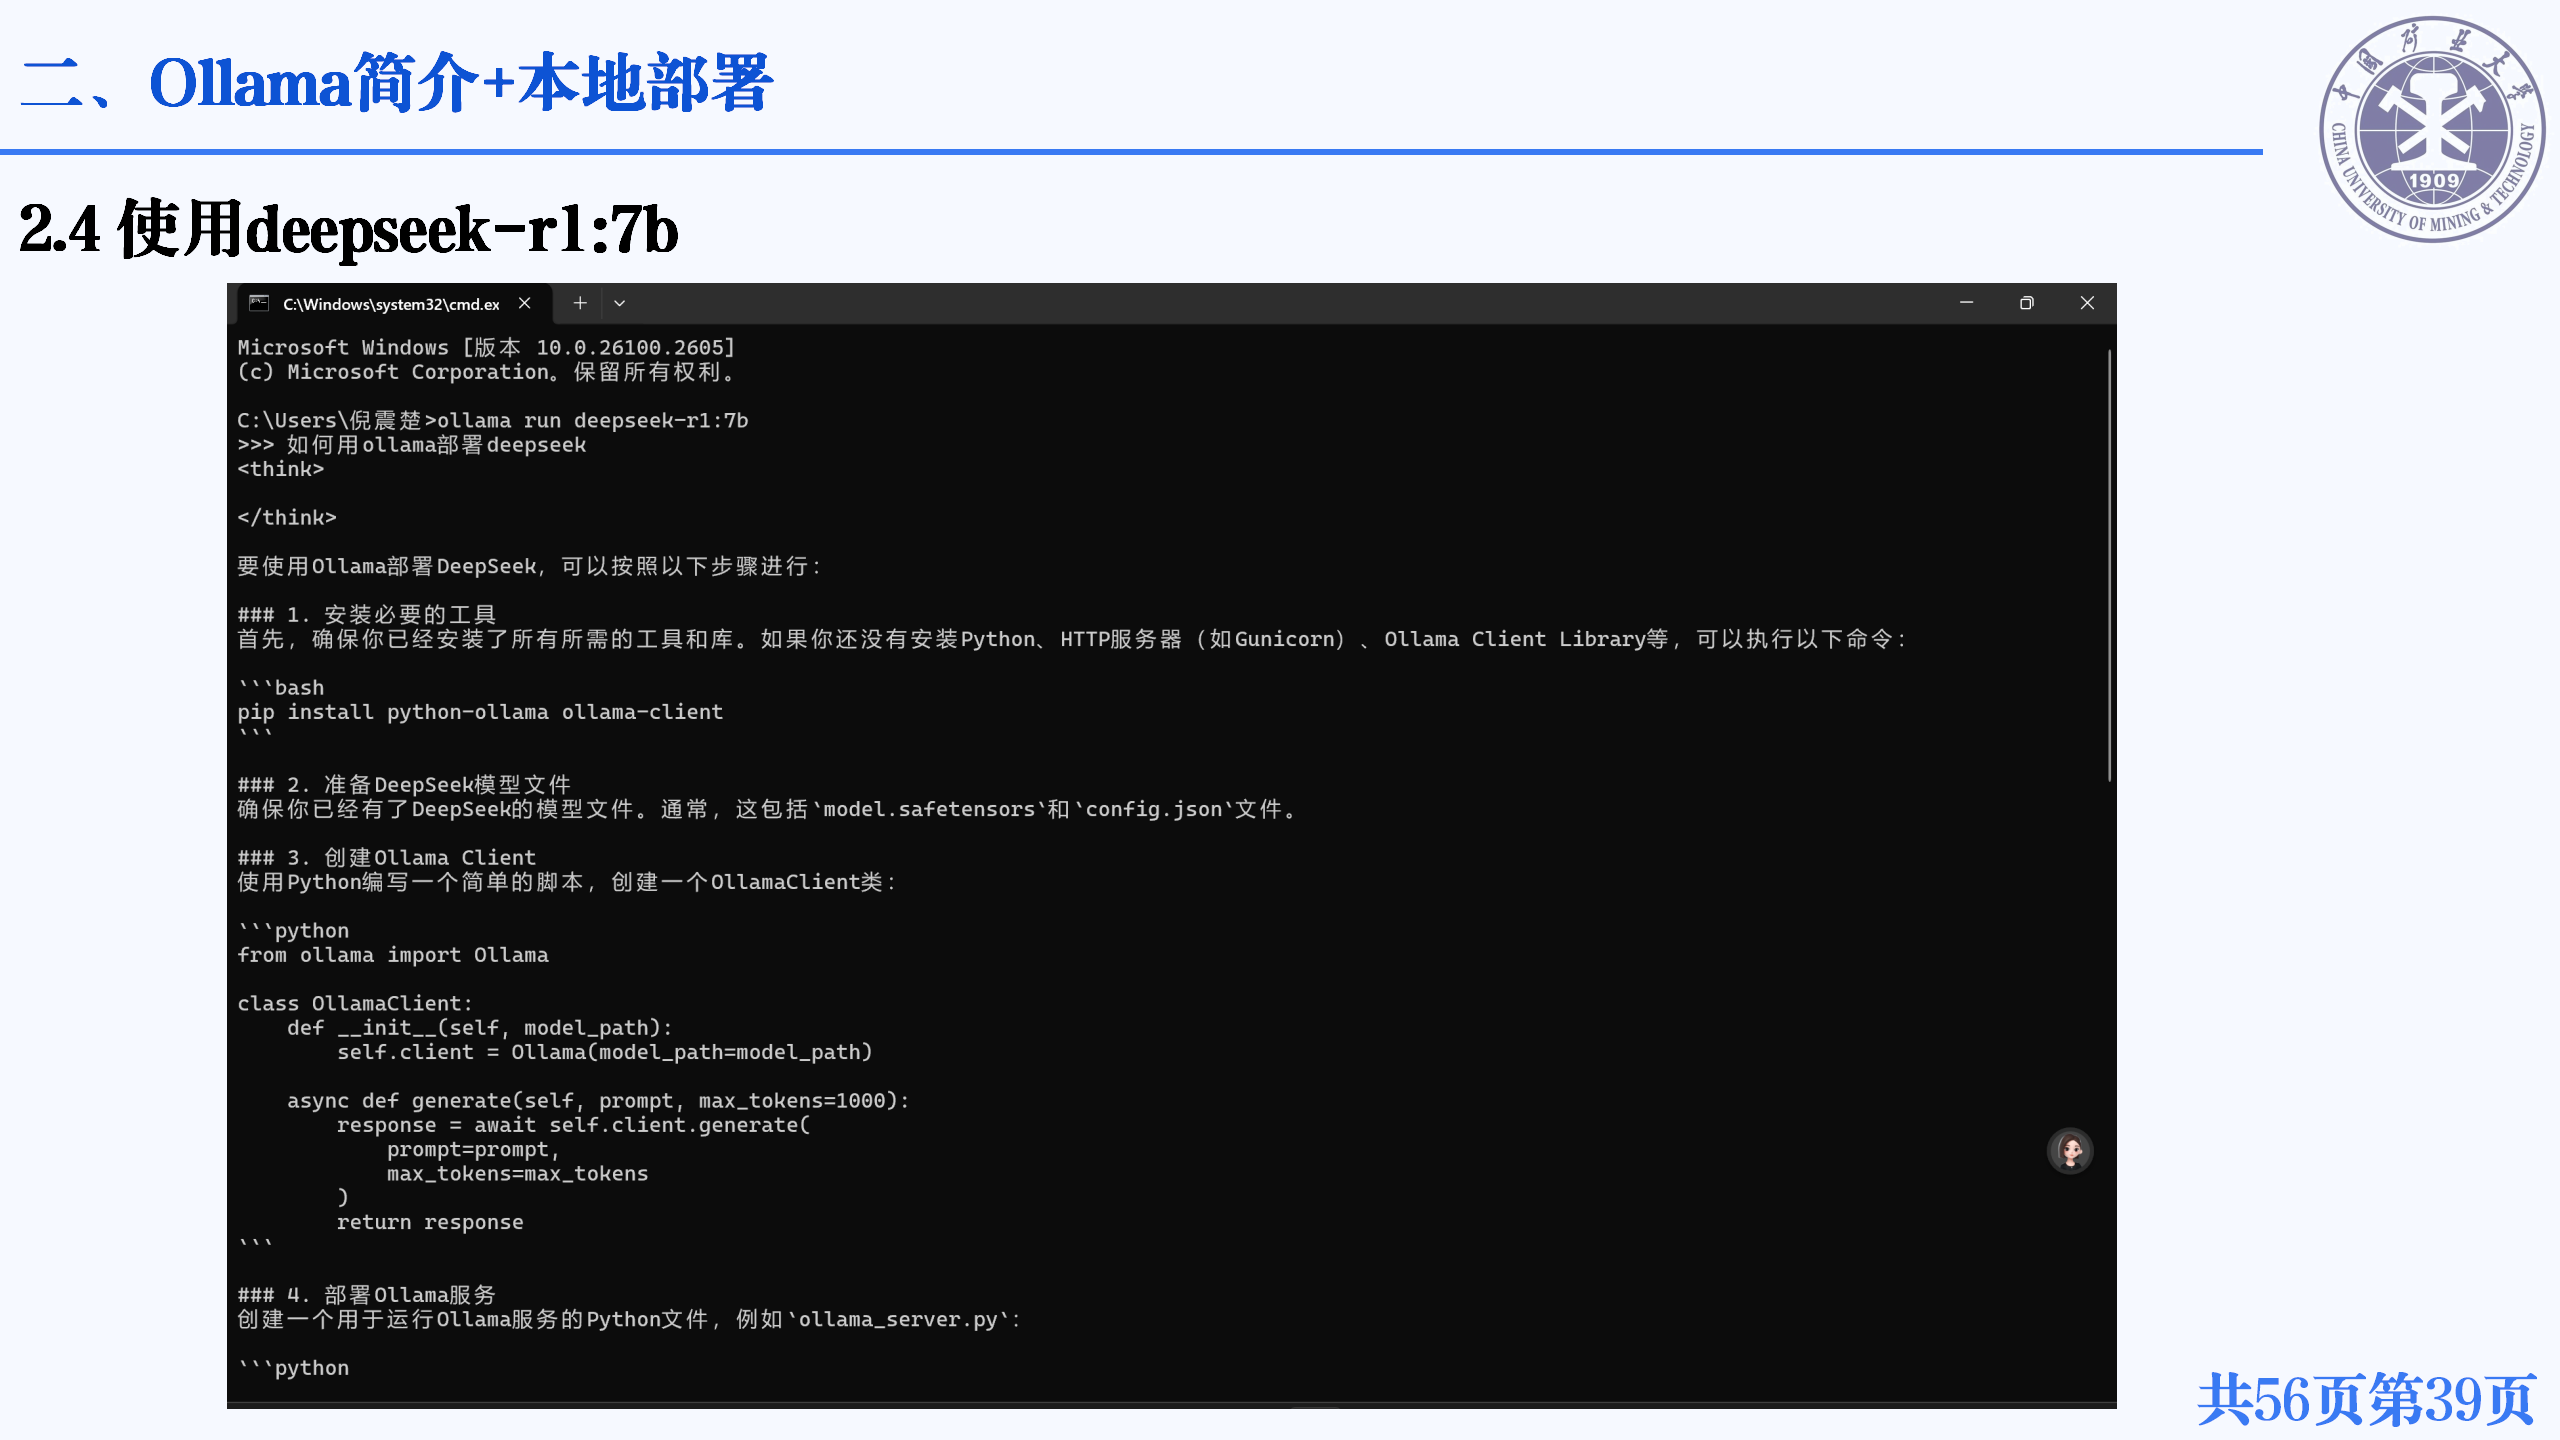Click the heading 2.4 使用deepseek-r1:7b
Viewport: 2560px width, 1440px height.
tap(348, 229)
